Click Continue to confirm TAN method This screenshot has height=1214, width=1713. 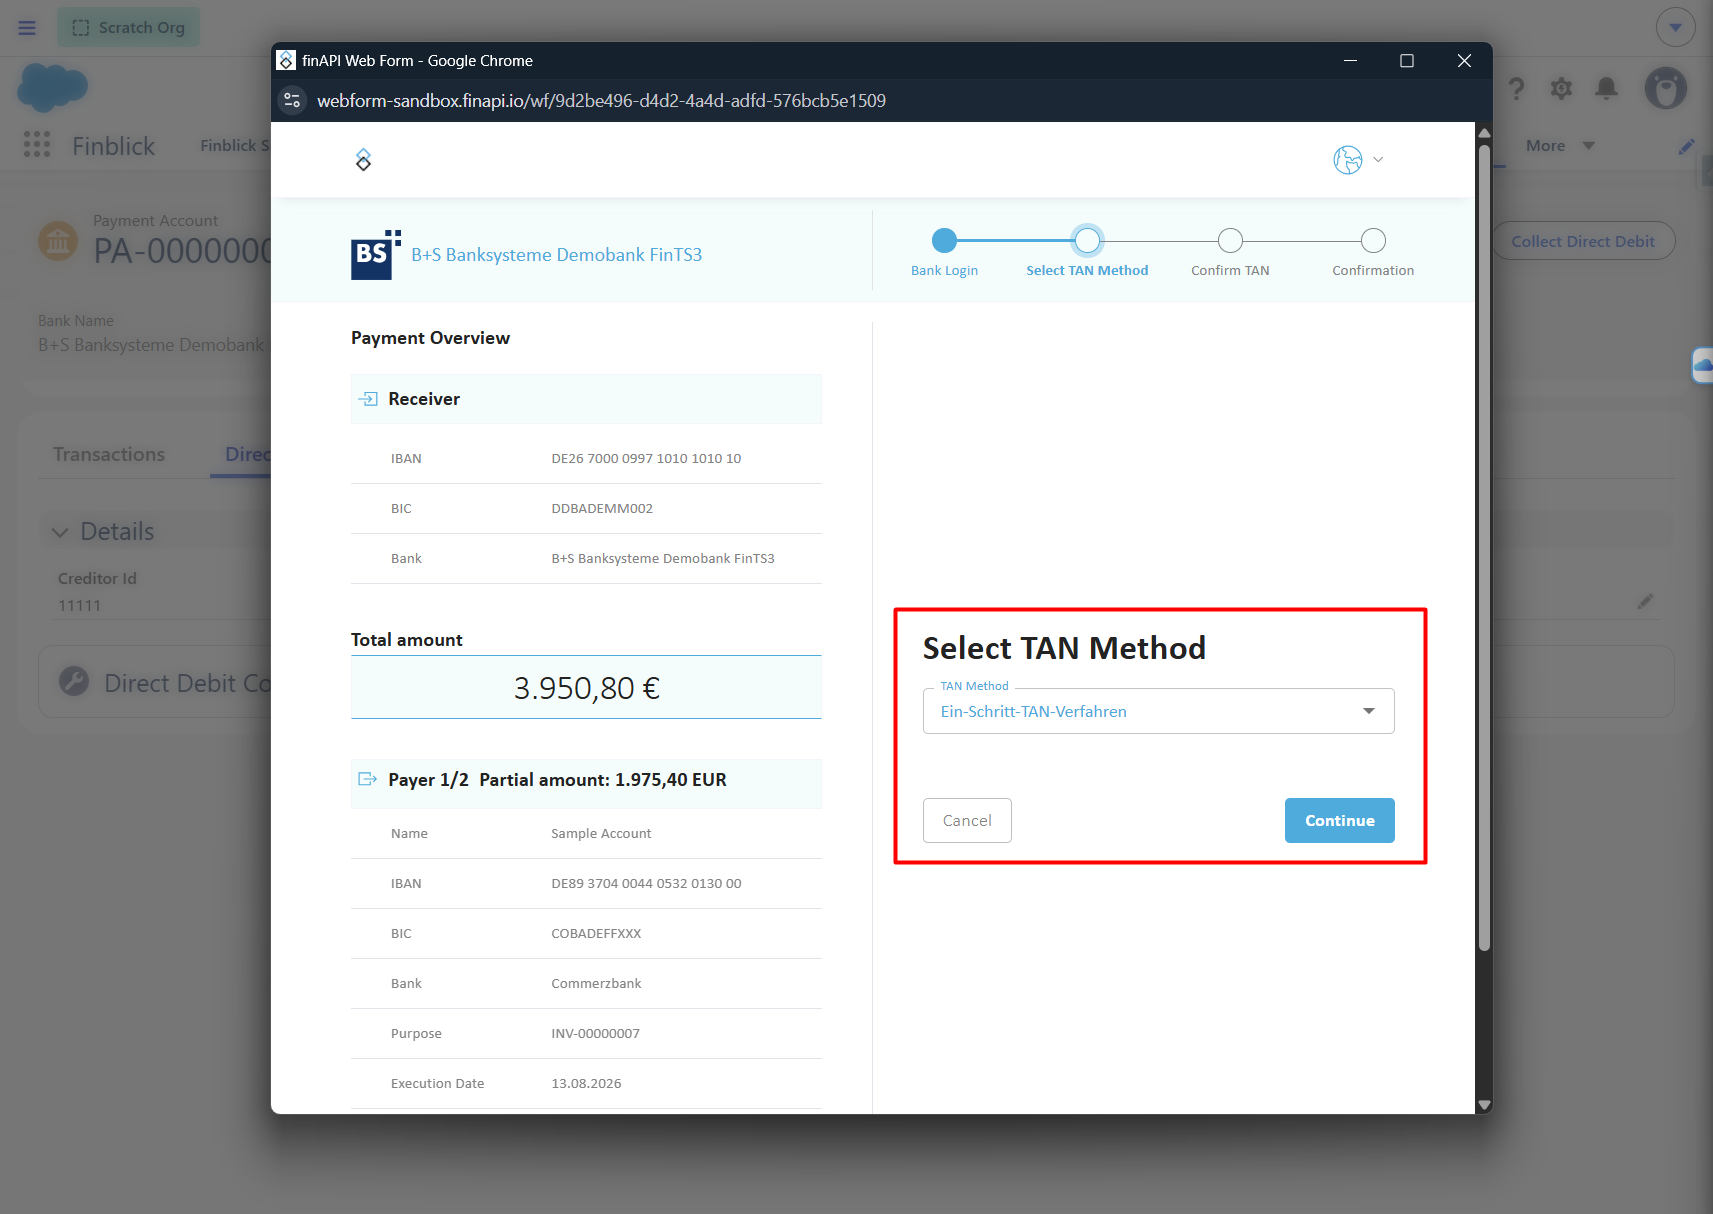(1339, 820)
